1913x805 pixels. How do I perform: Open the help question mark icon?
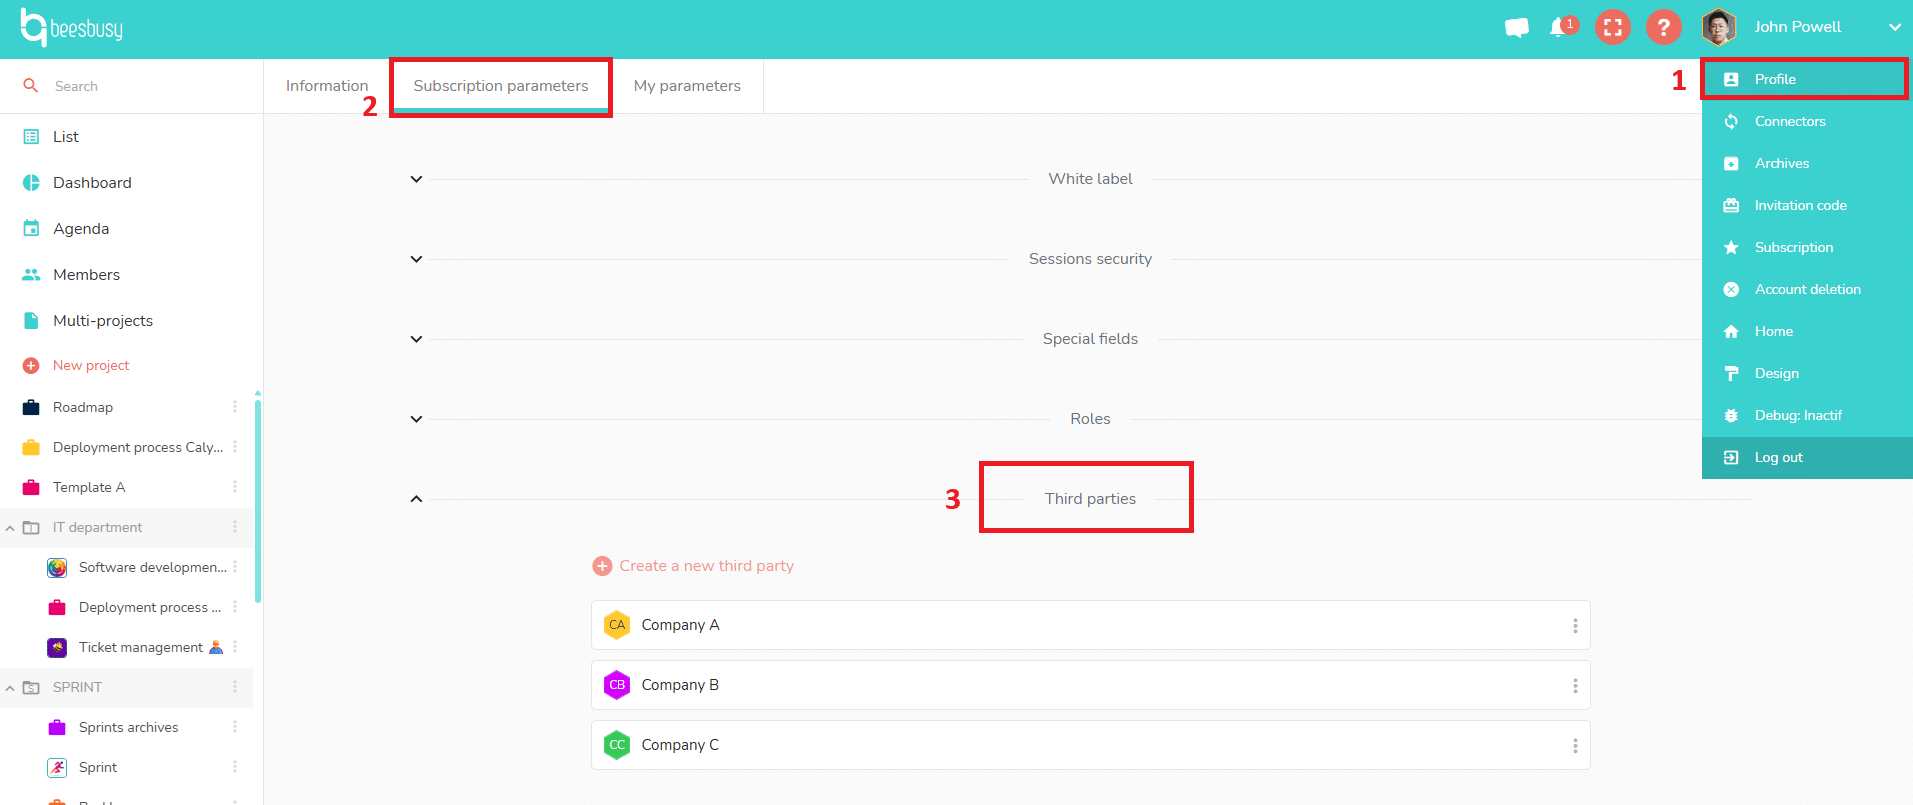tap(1663, 28)
